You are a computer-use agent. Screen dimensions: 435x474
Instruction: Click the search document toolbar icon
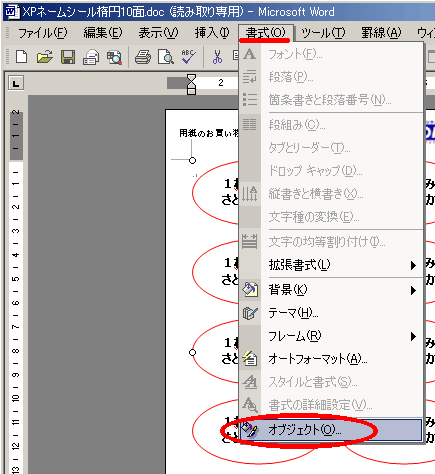click(x=114, y=57)
